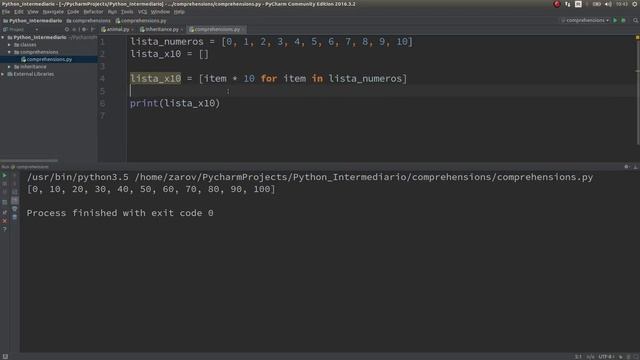Click comprehensions folder breadcrumb in navigation bar
This screenshot has height=360, width=640.
click(x=88, y=20)
